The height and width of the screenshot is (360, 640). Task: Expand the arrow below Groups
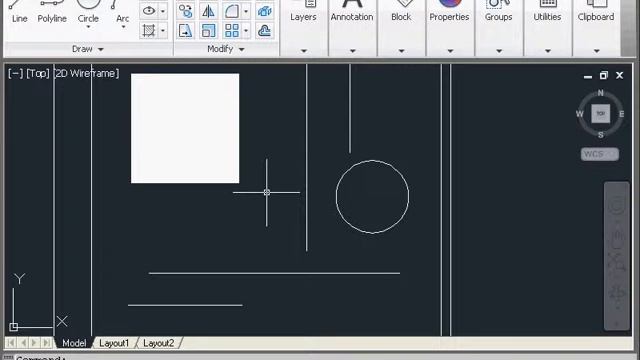coord(499,51)
